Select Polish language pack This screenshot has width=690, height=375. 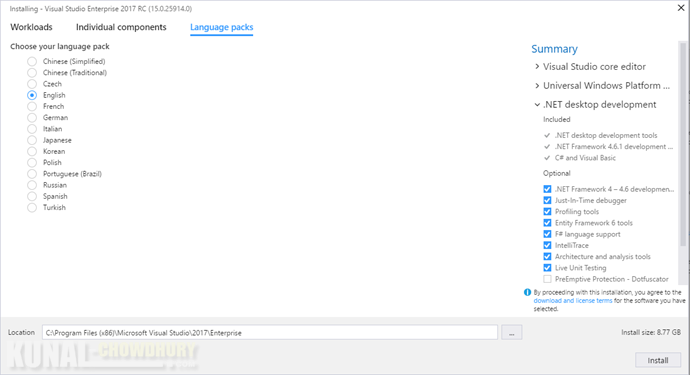click(32, 162)
